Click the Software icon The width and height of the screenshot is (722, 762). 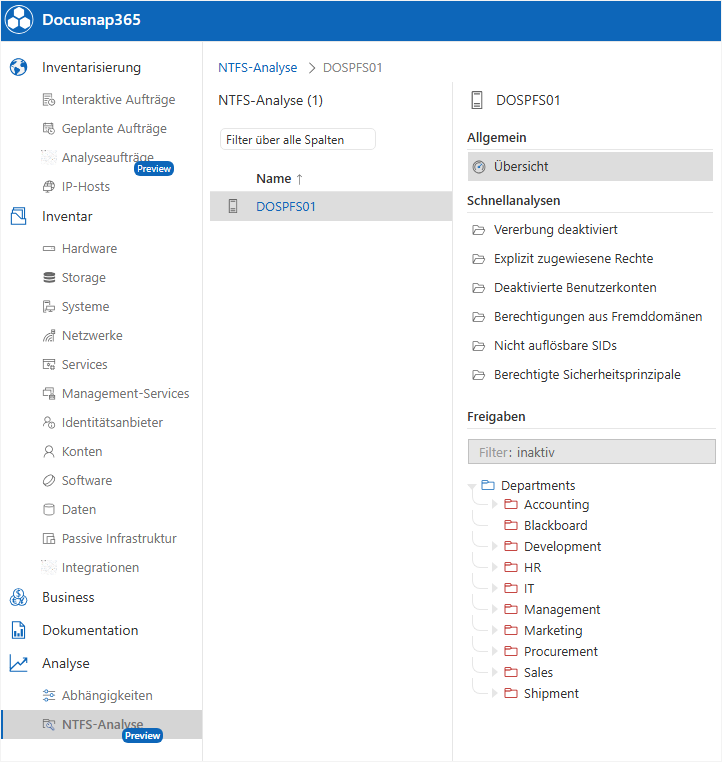[49, 481]
